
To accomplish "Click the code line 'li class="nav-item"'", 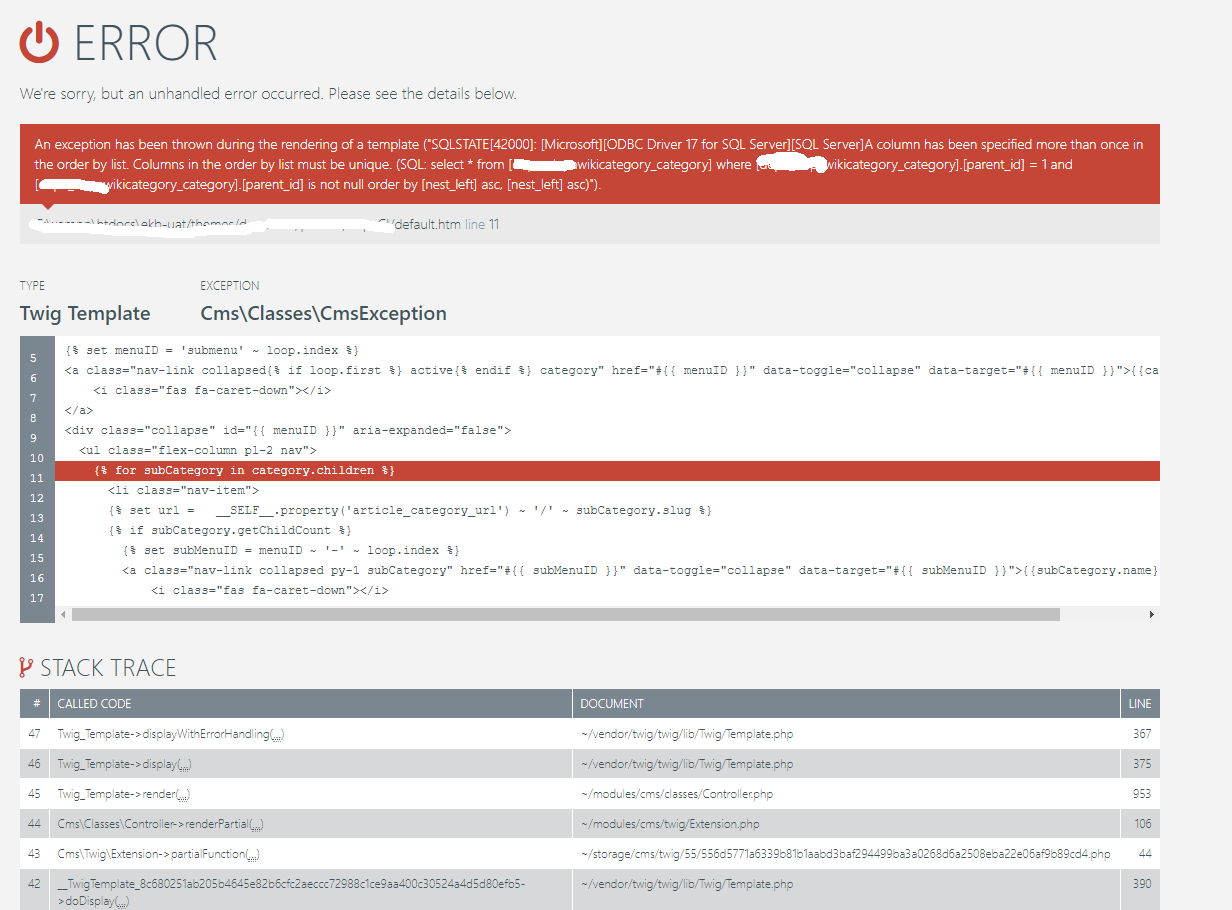I will pos(183,490).
